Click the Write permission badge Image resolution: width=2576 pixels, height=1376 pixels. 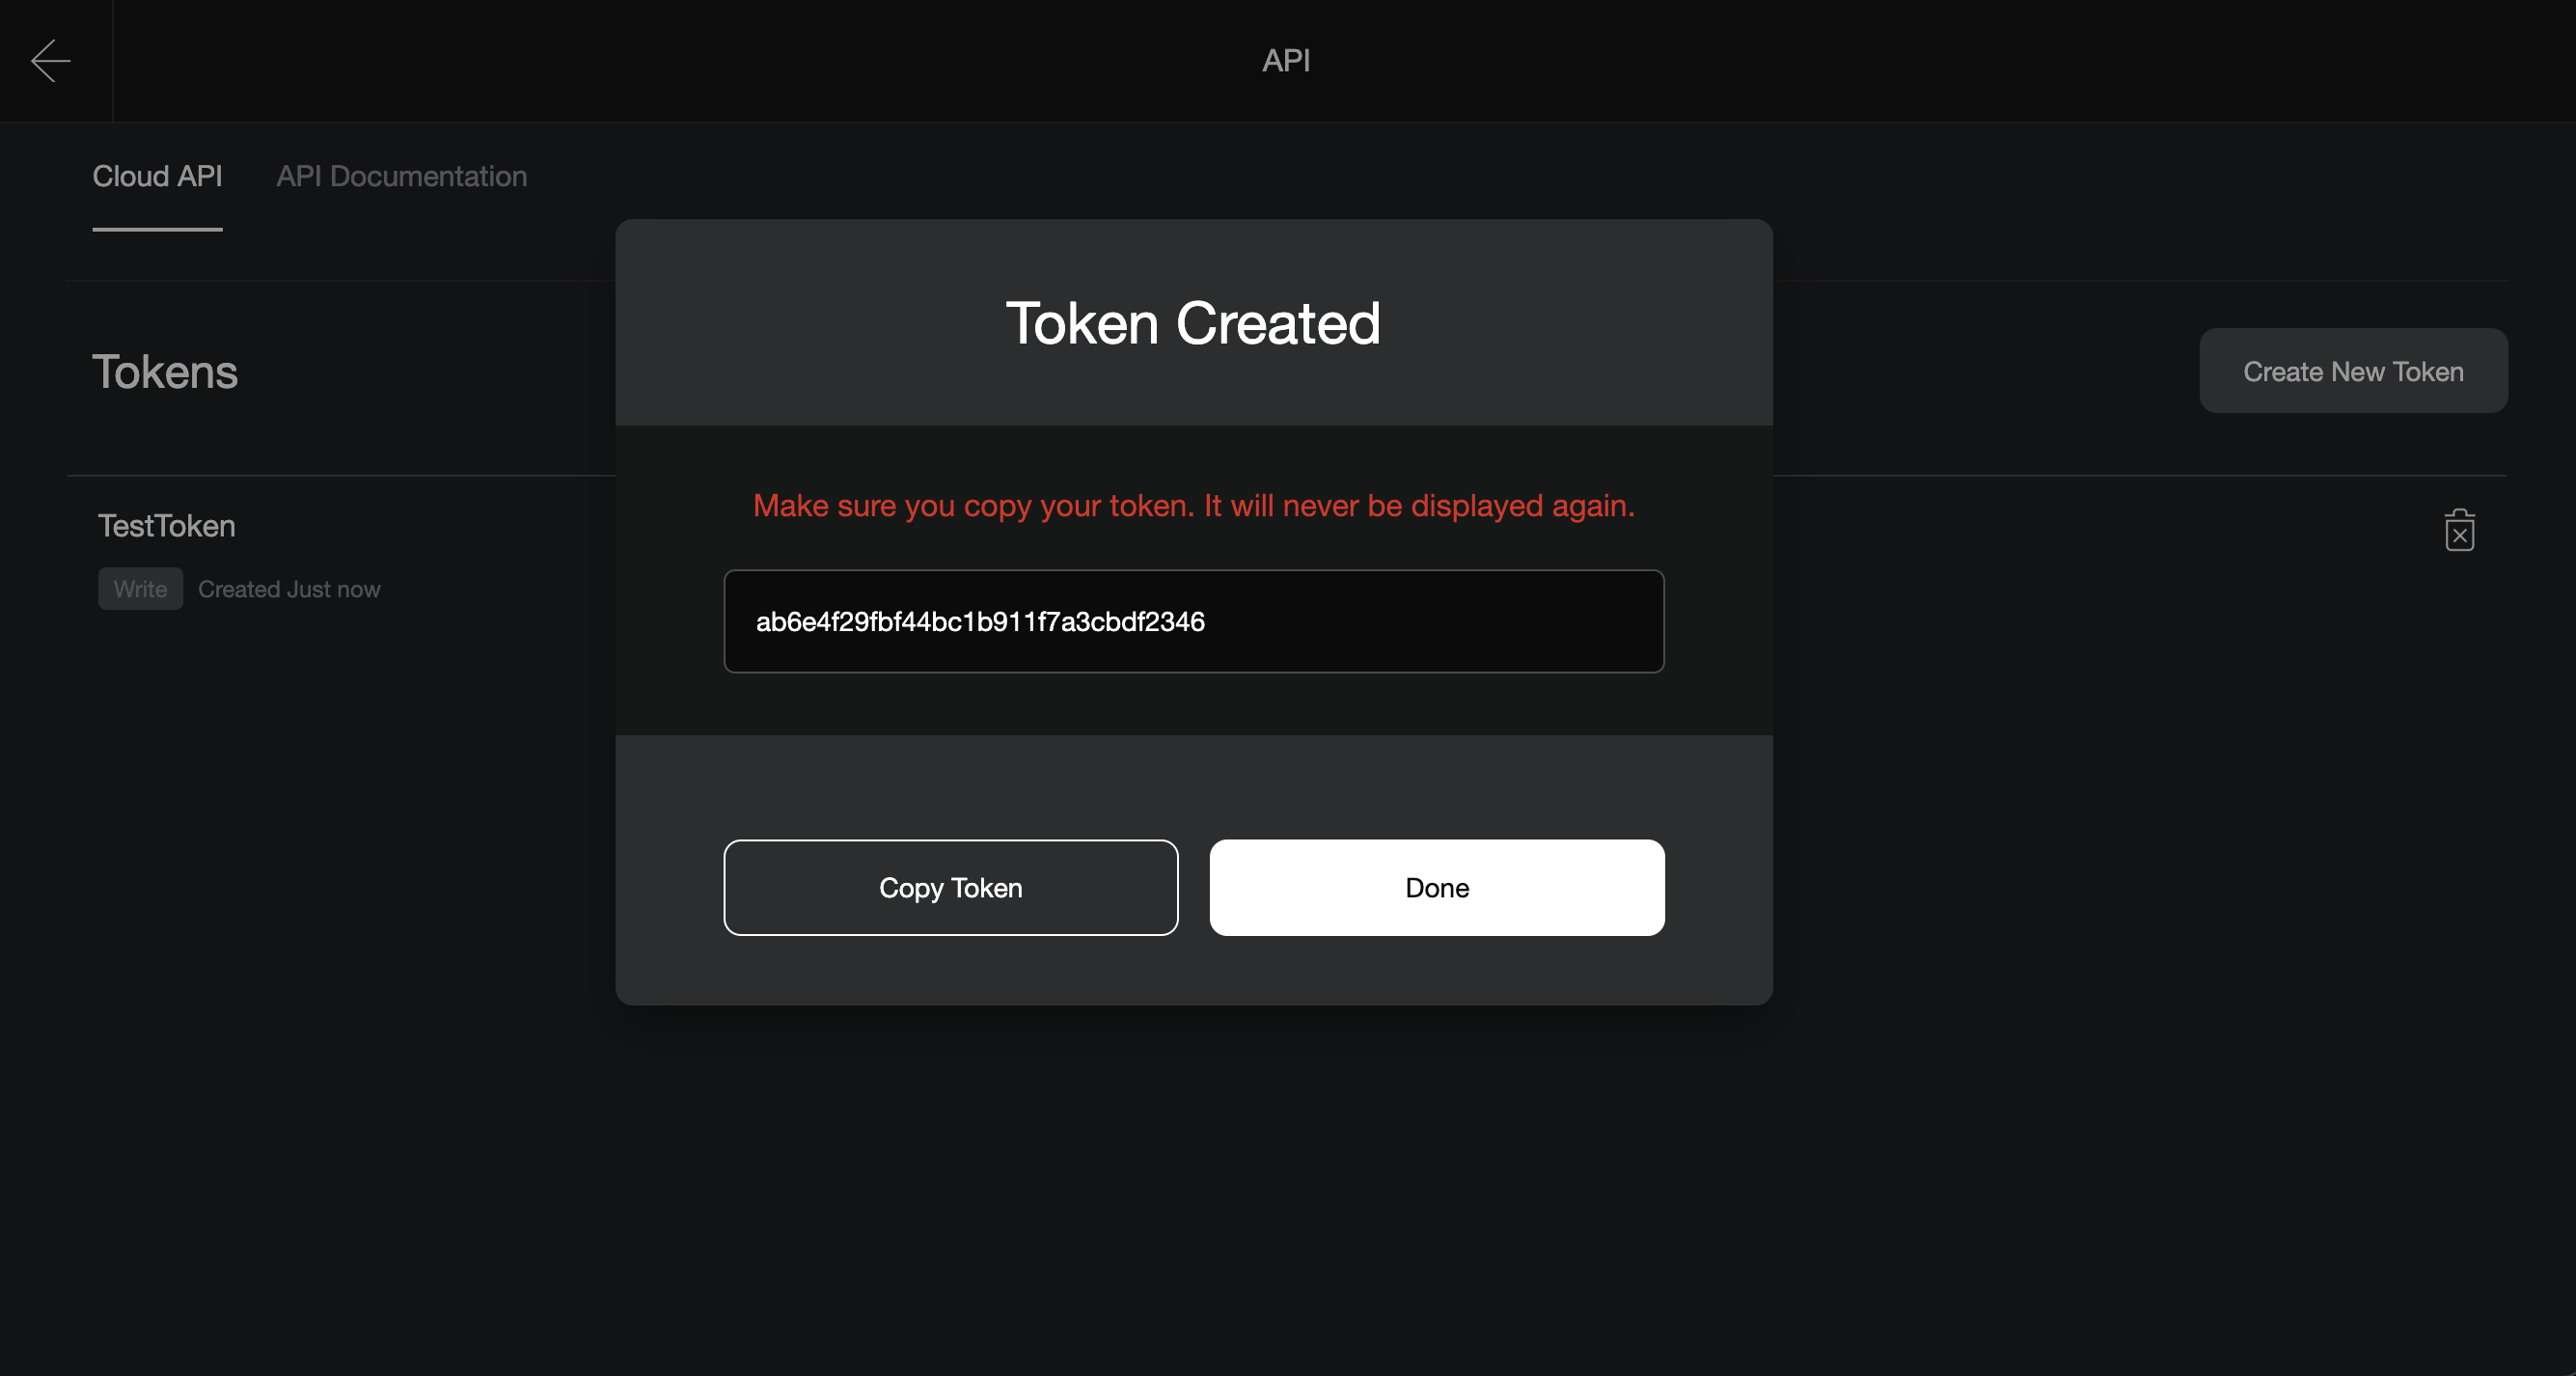[140, 589]
